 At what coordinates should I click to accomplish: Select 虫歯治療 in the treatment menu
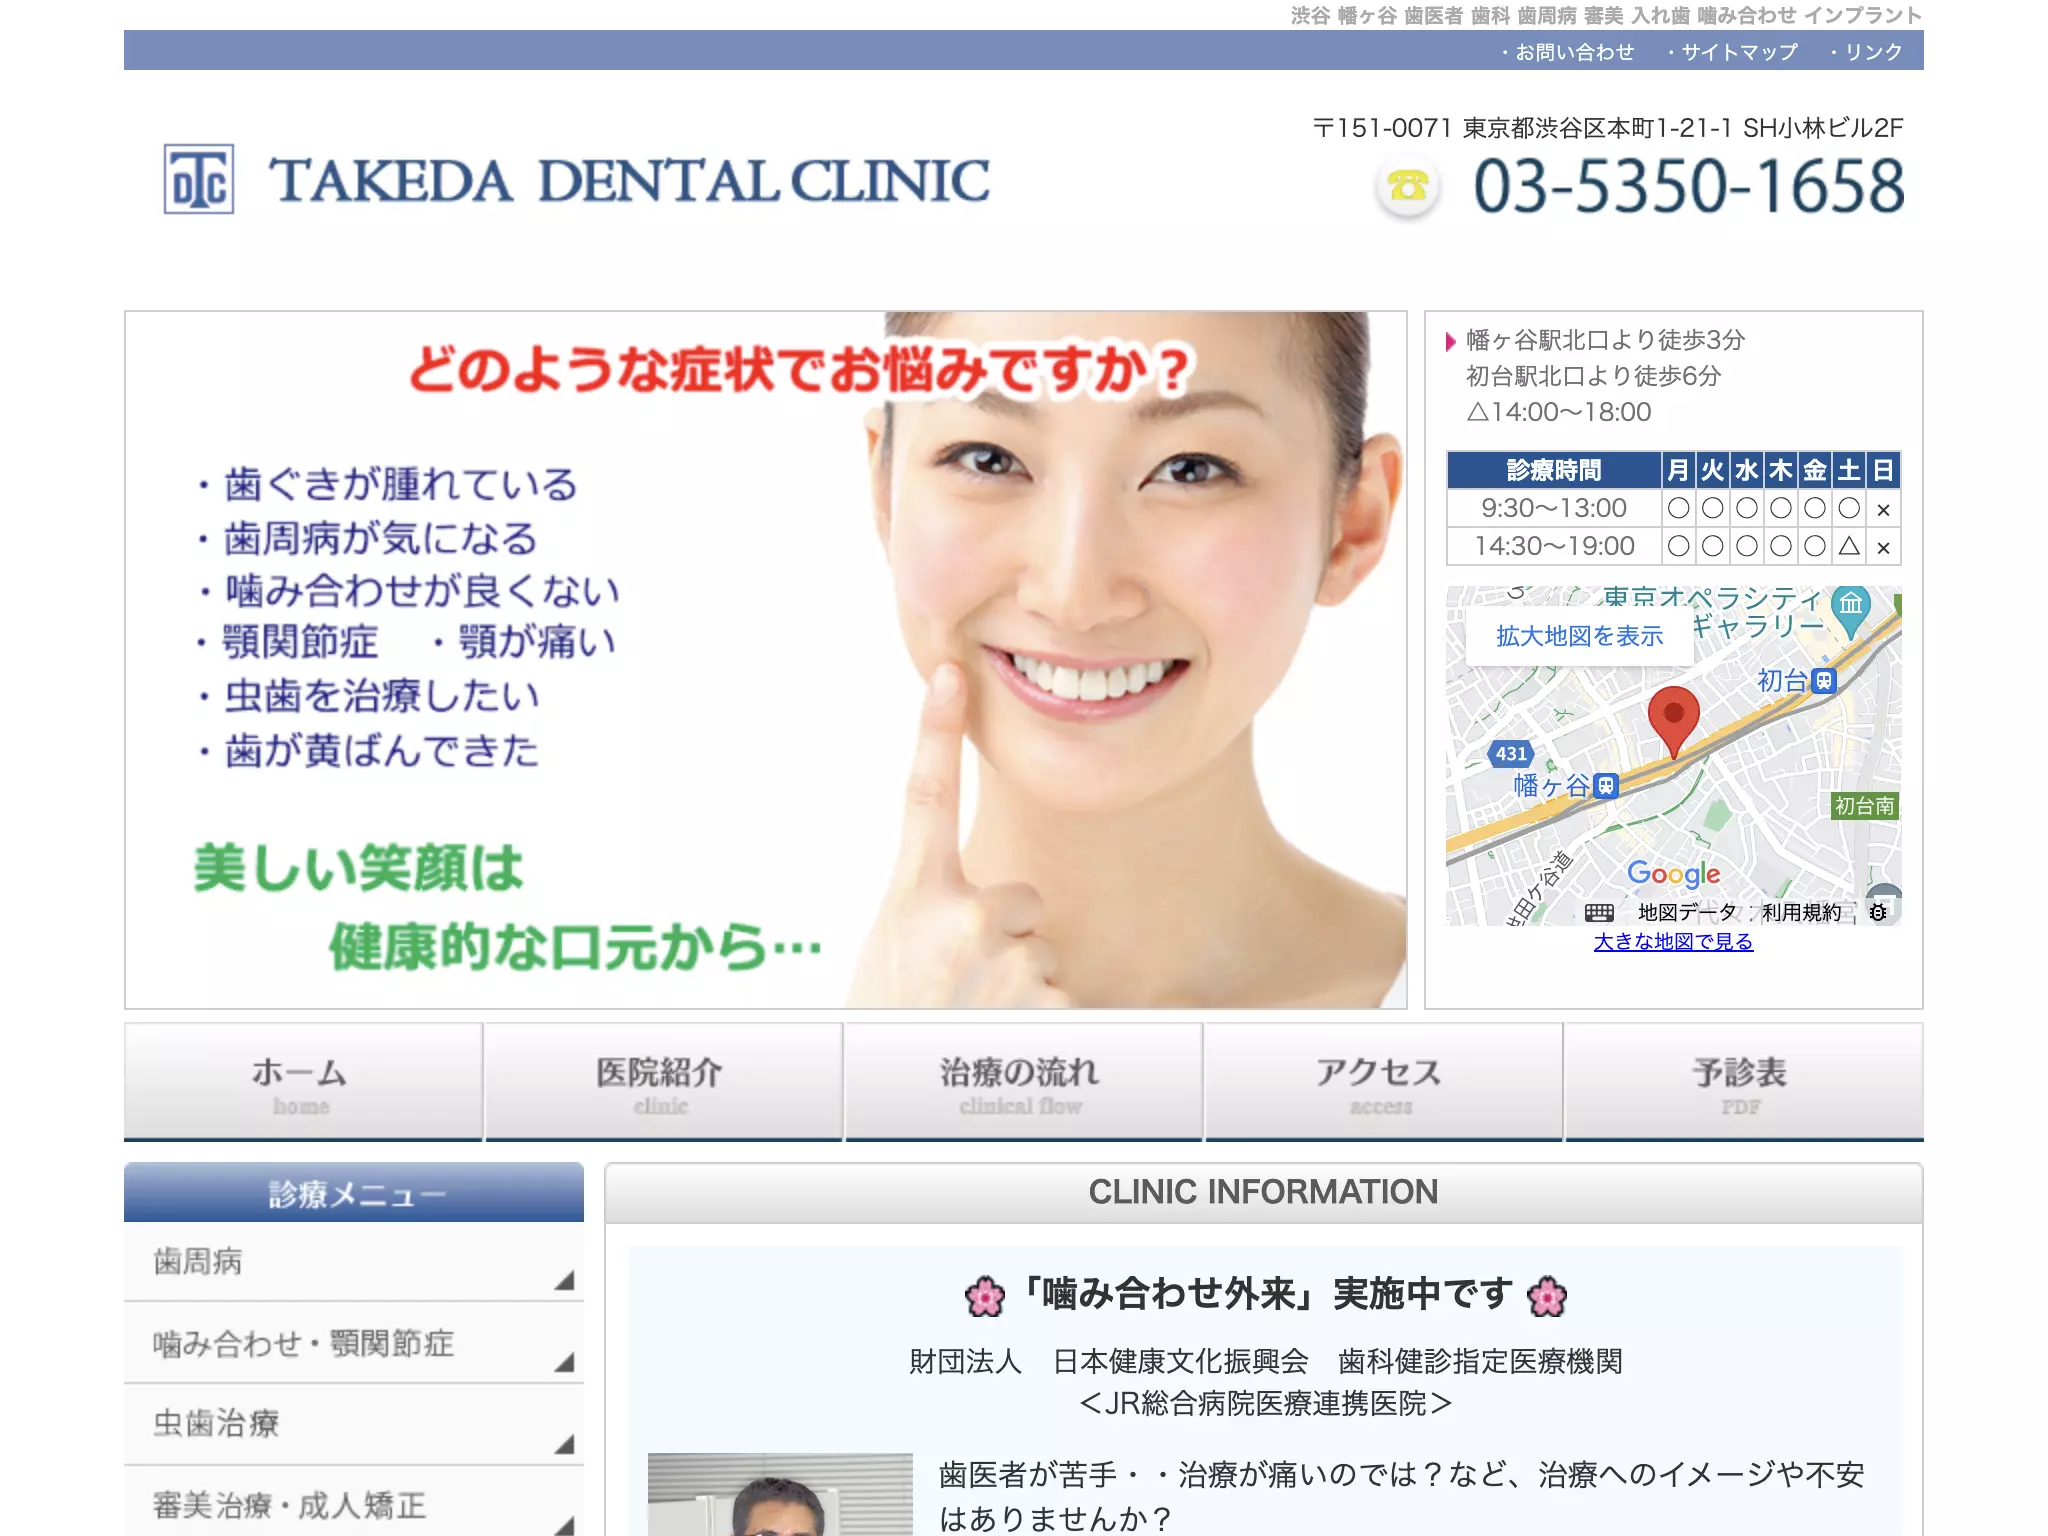tap(354, 1425)
